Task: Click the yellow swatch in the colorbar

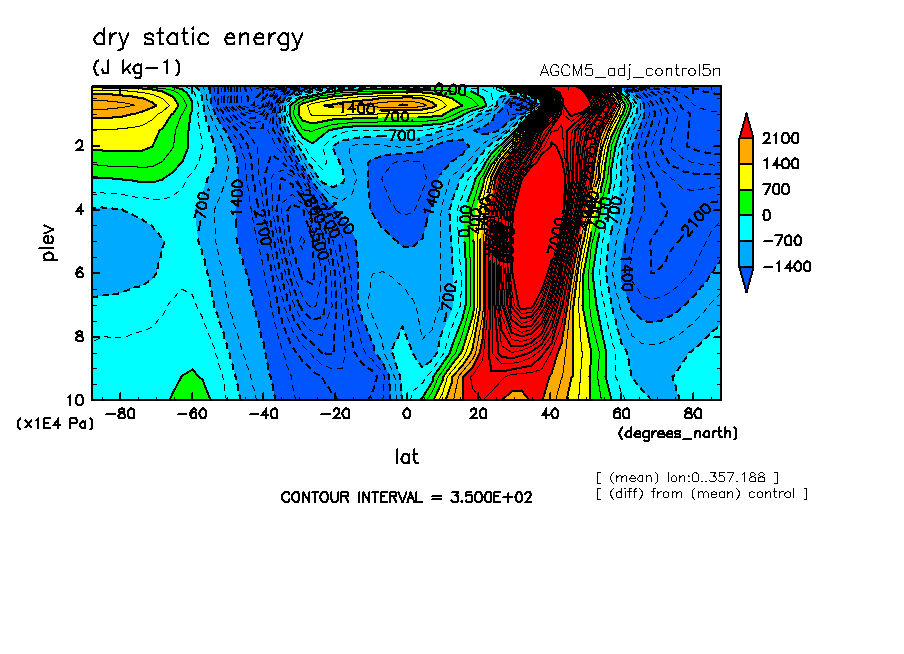Action: (746, 176)
